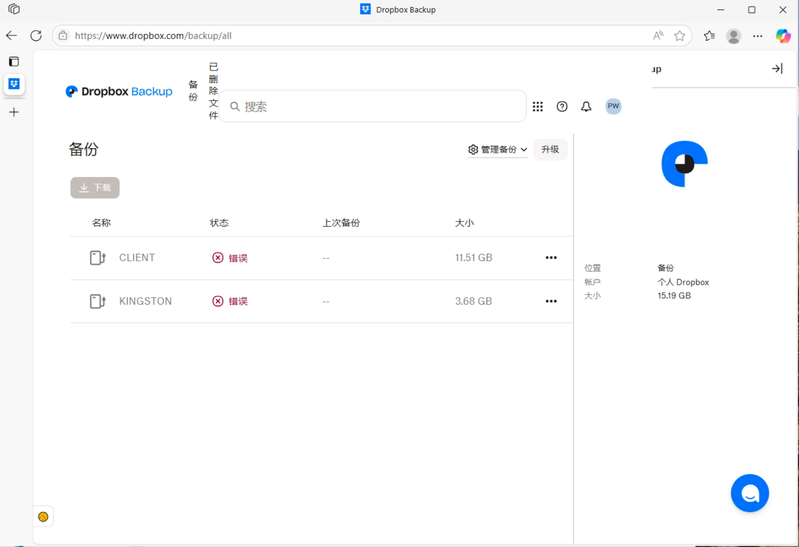The image size is (799, 547).
Task: Click the 升级 upgrade button
Action: click(x=550, y=150)
